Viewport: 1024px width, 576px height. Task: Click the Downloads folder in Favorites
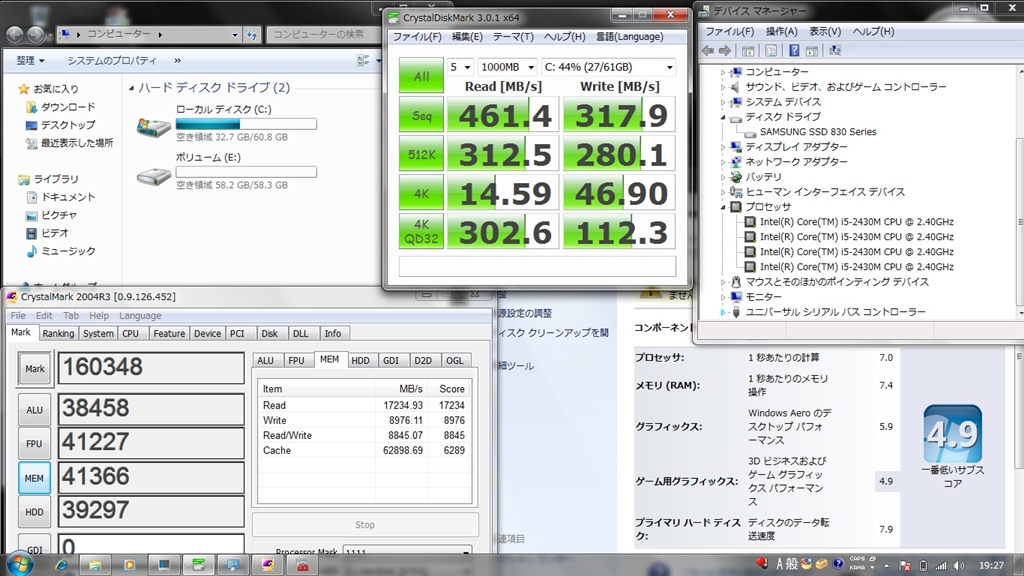pos(67,107)
